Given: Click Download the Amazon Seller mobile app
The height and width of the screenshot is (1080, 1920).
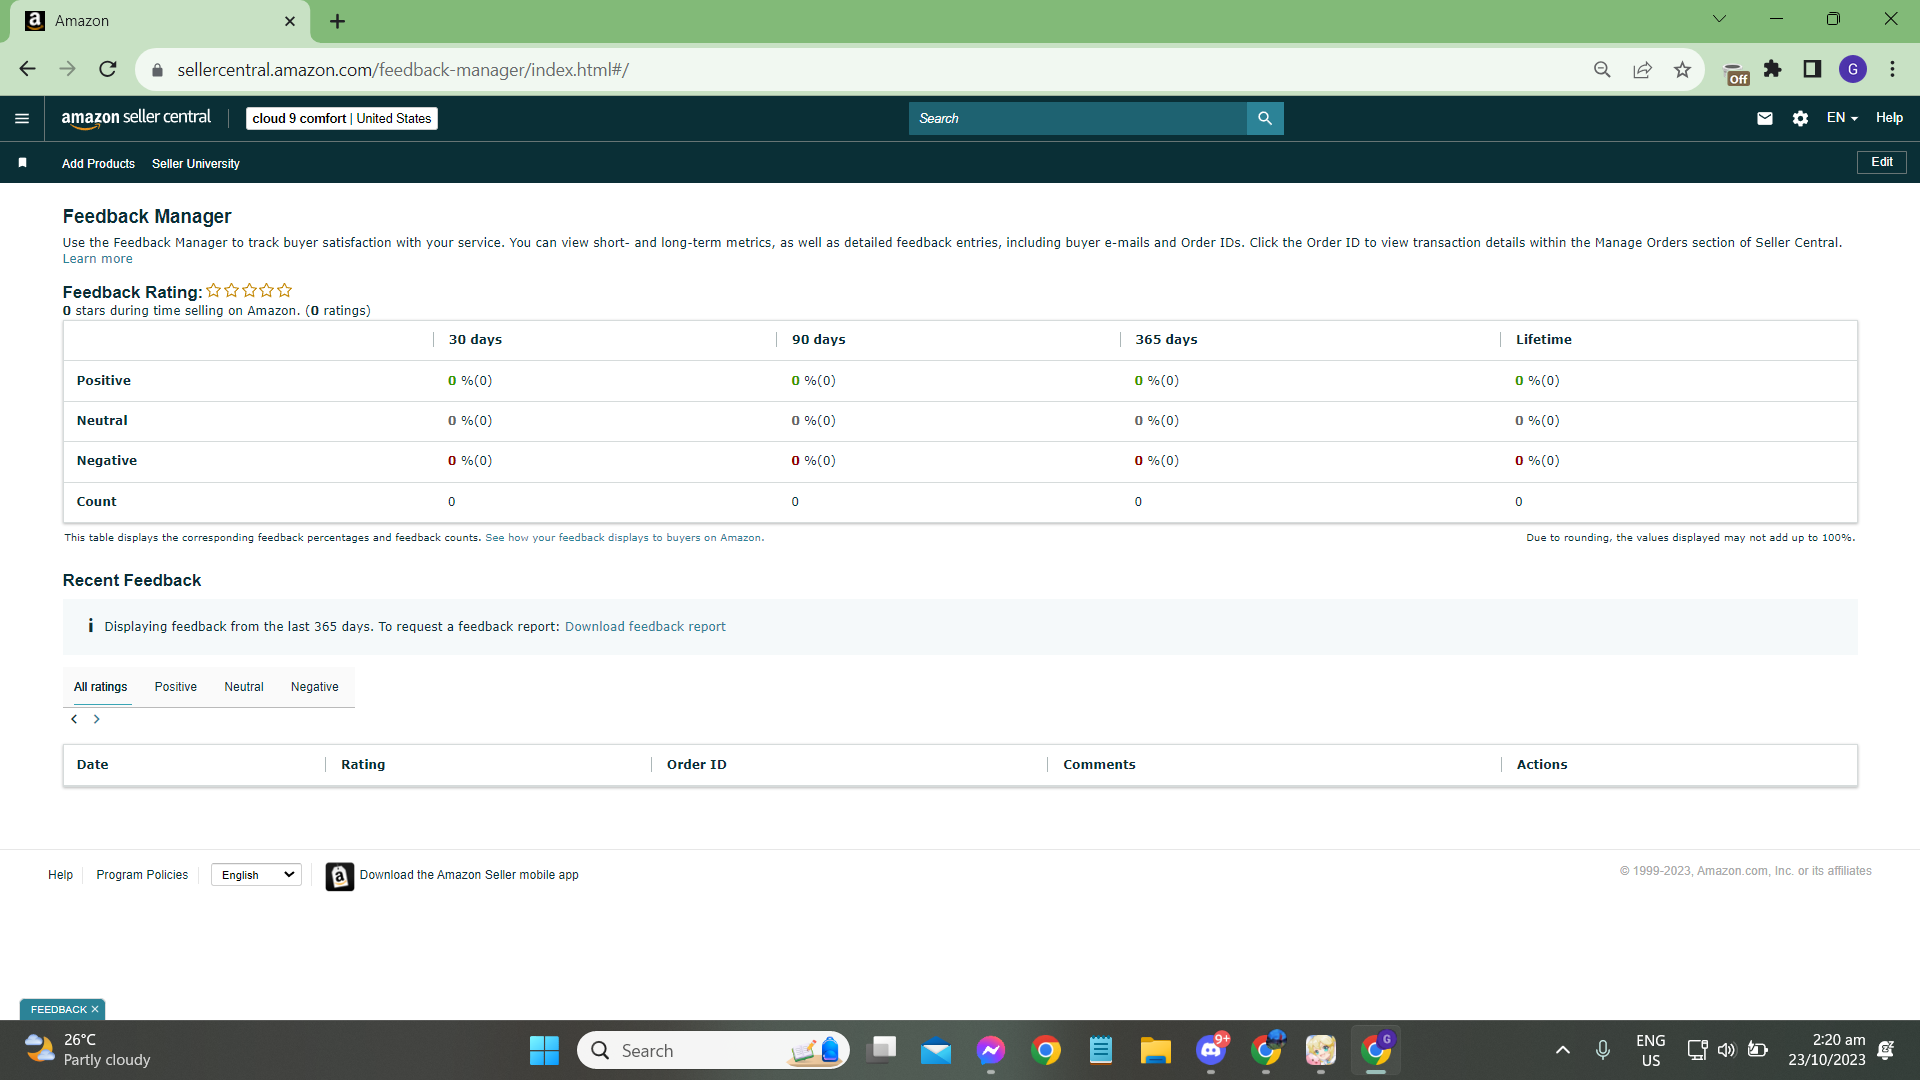Looking at the screenshot, I should coord(469,875).
